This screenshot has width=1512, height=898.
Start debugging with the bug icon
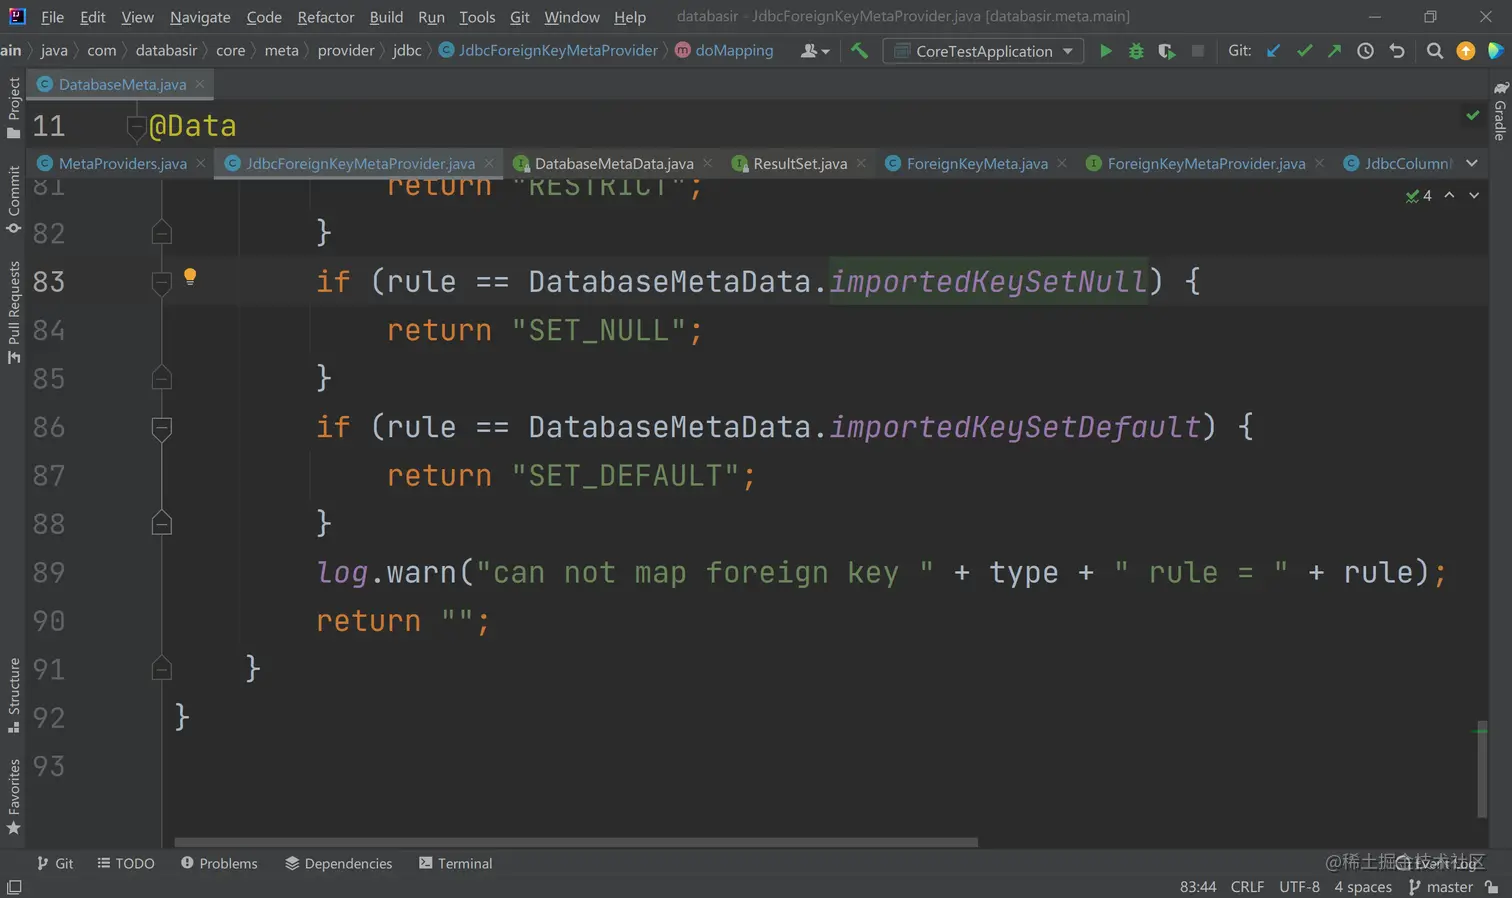tap(1136, 51)
